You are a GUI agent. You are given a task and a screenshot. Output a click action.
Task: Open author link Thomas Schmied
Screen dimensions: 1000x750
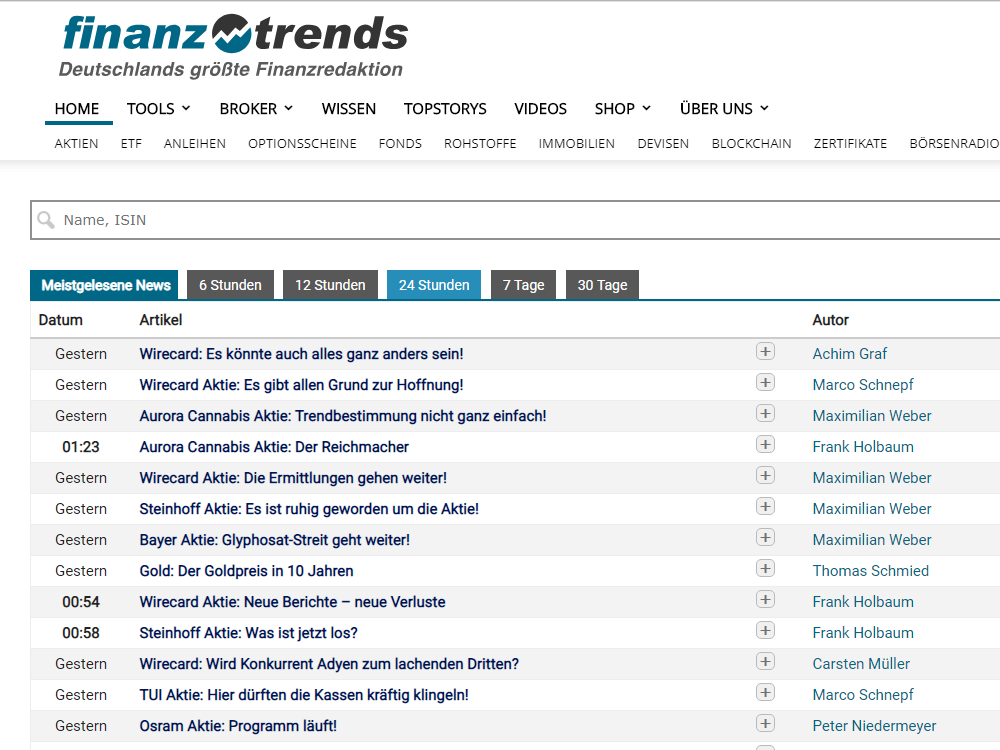pos(871,571)
